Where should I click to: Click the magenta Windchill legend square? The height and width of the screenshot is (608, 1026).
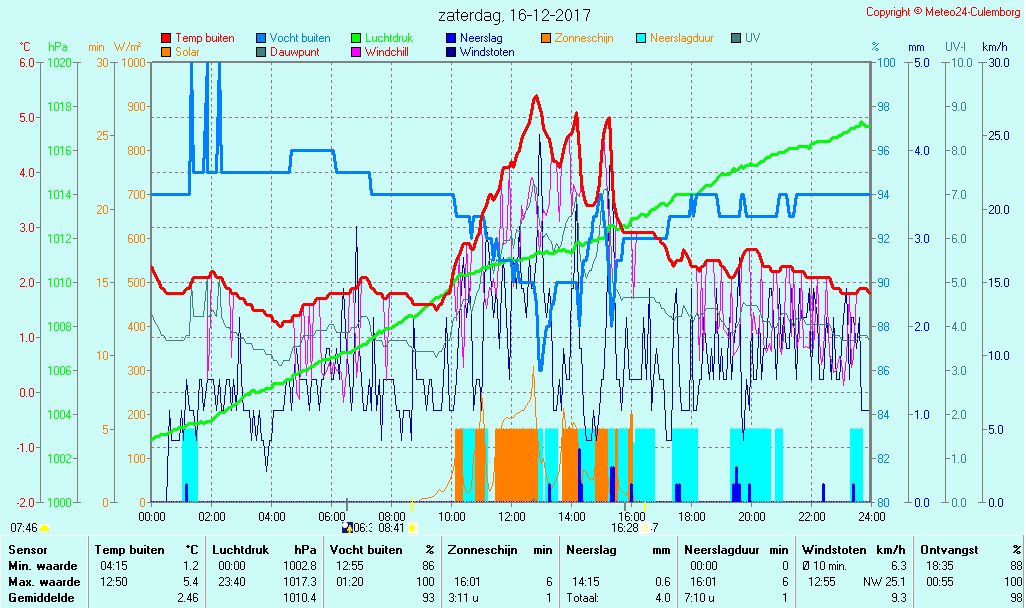click(356, 52)
